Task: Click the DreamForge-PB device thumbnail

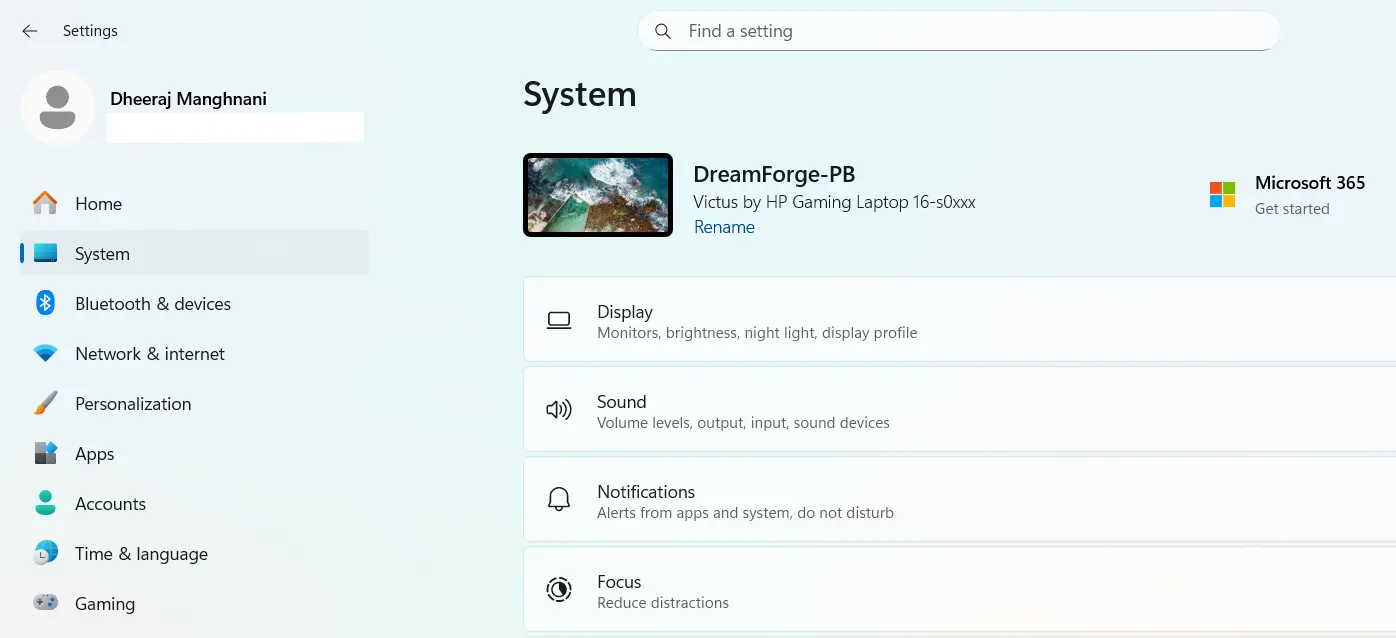Action: pos(597,194)
